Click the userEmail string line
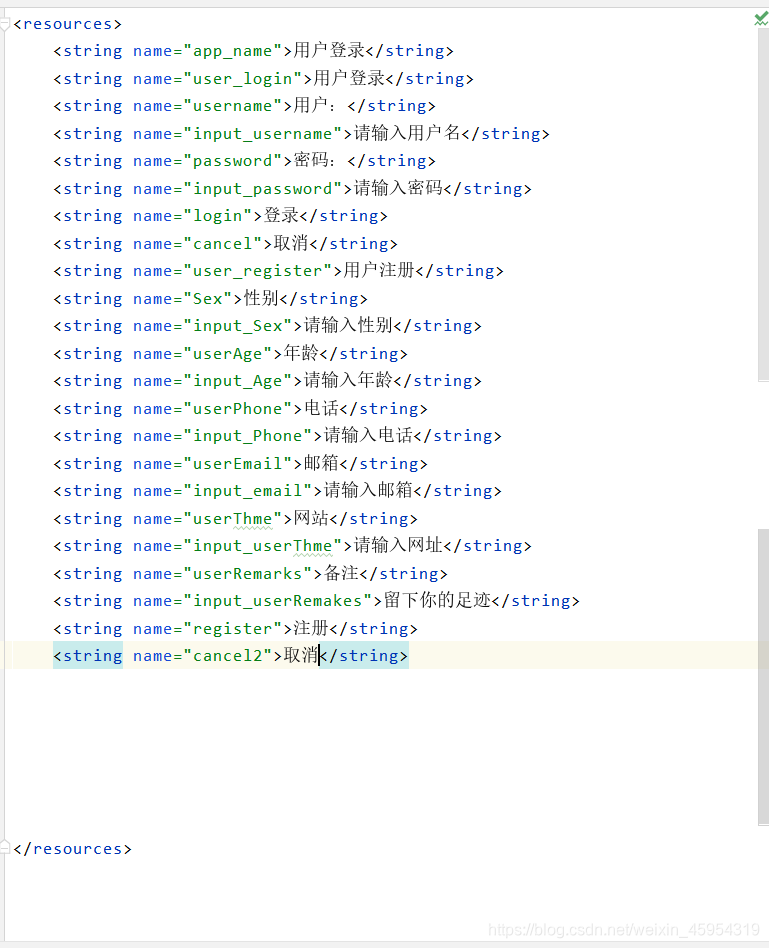This screenshot has width=769, height=948. pos(240,464)
